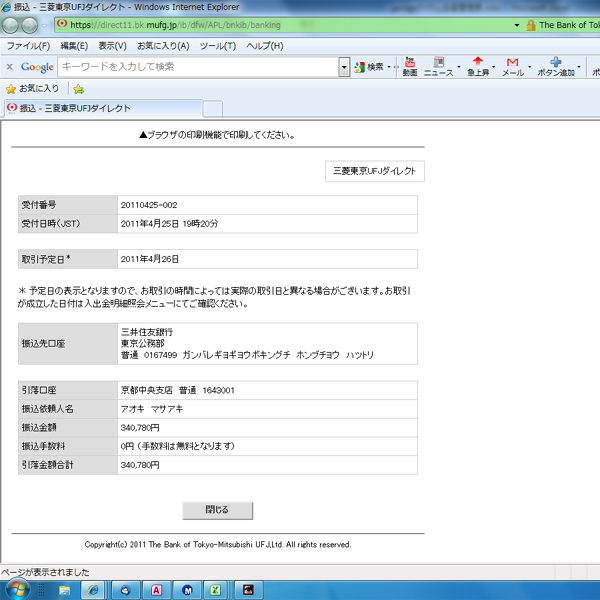Click the mufg.jp address bar URL

[175, 25]
